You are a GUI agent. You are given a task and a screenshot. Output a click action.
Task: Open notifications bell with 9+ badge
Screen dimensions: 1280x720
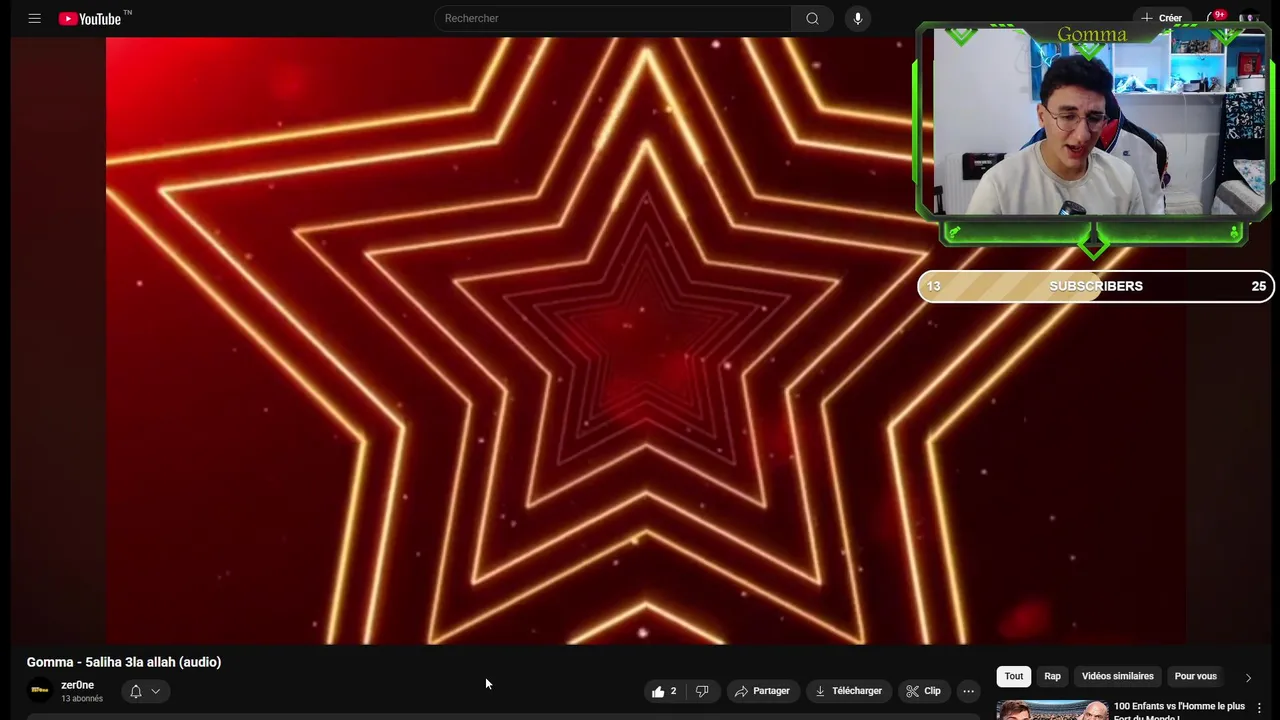coord(1214,18)
